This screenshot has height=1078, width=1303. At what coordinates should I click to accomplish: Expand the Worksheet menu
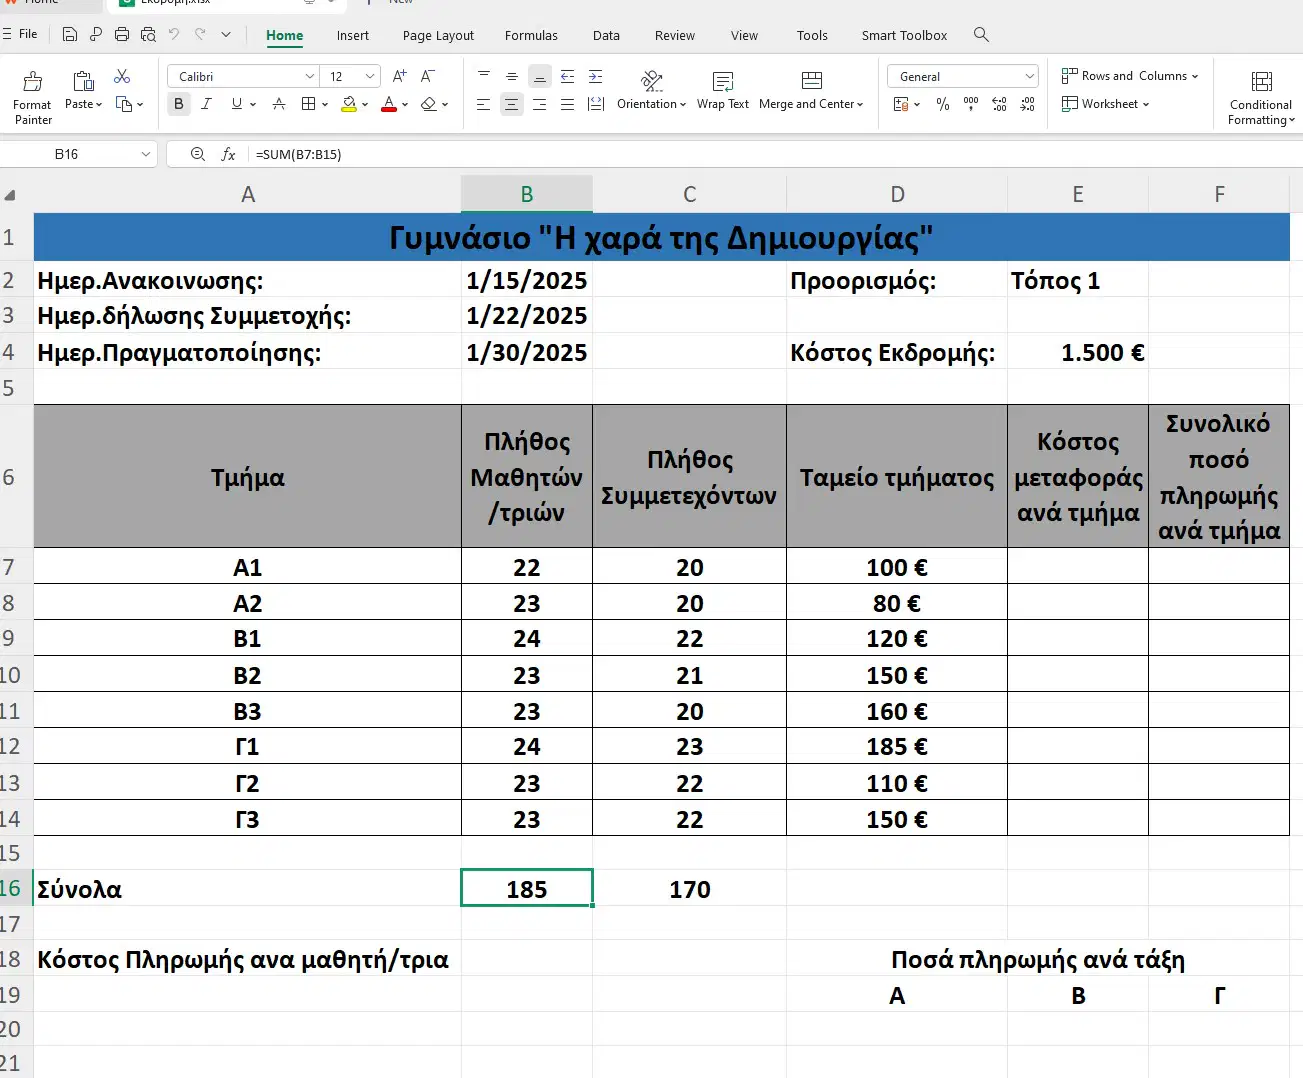pos(1105,104)
